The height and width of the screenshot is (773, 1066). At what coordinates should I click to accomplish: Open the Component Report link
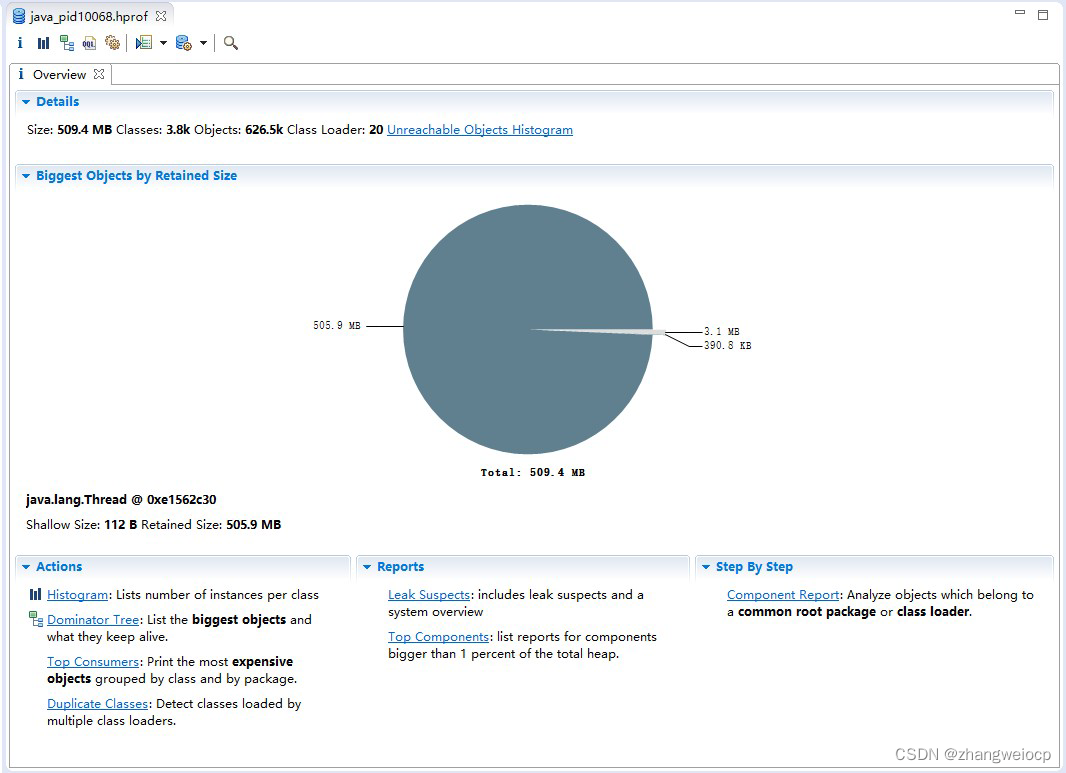pos(783,594)
